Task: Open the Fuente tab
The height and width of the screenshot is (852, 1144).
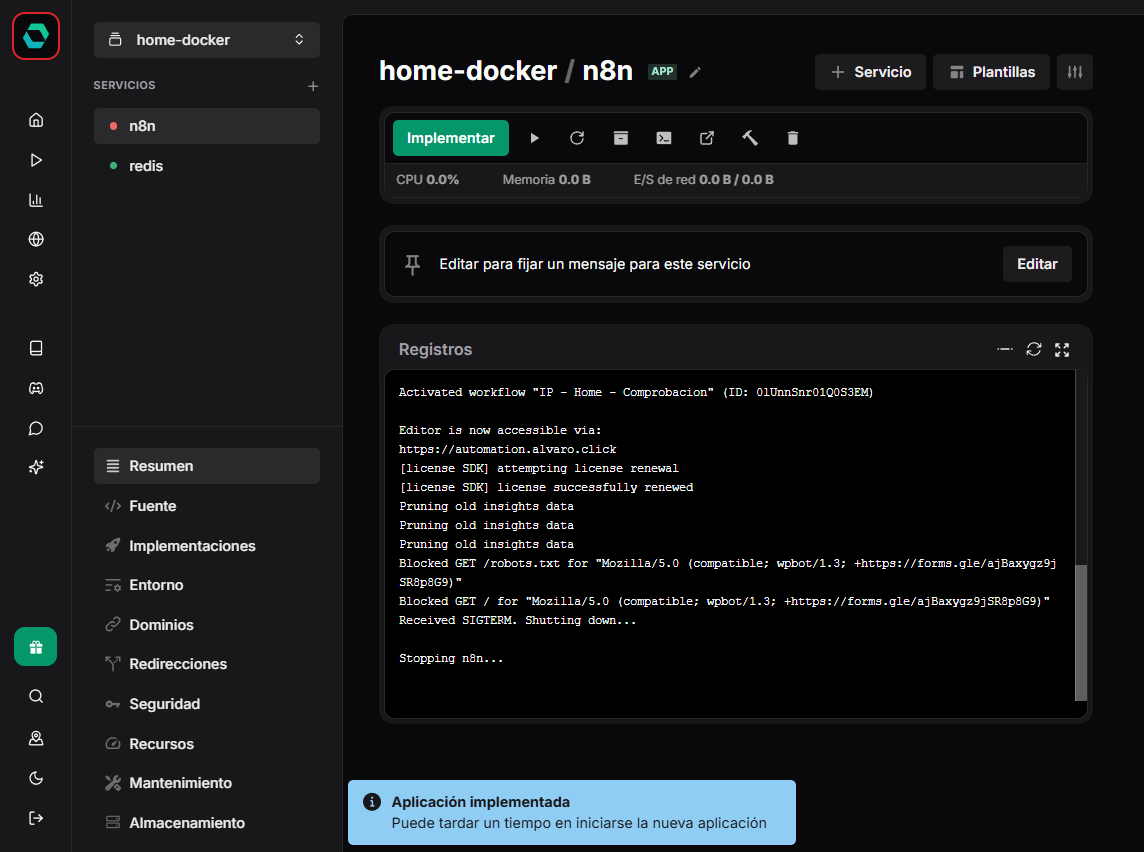Action: (x=206, y=506)
